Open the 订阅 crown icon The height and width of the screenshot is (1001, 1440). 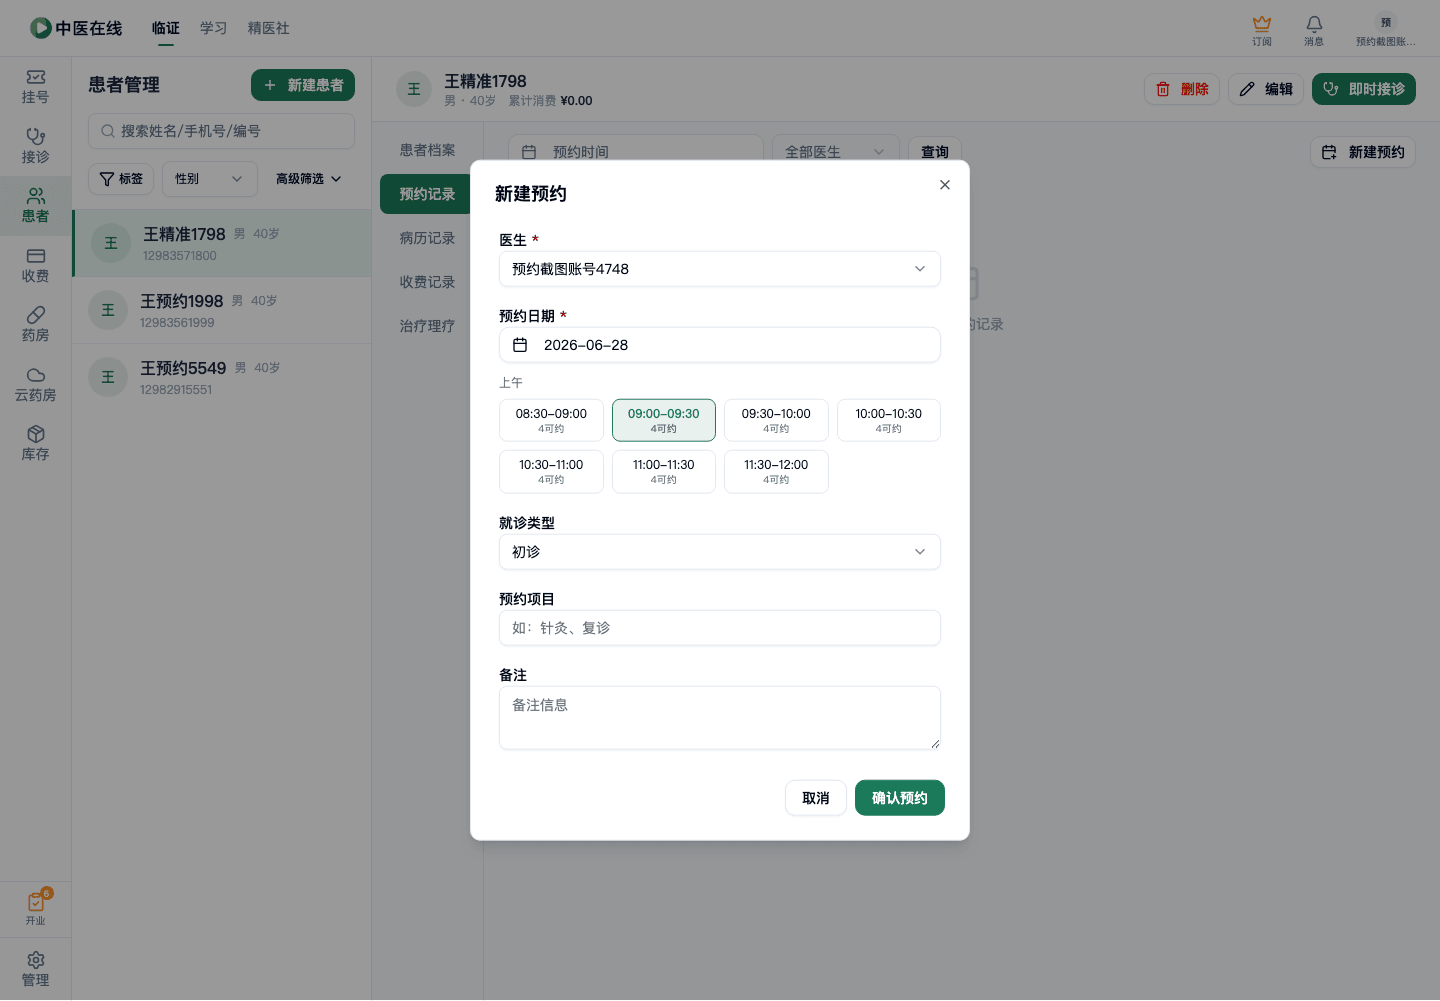(1262, 30)
